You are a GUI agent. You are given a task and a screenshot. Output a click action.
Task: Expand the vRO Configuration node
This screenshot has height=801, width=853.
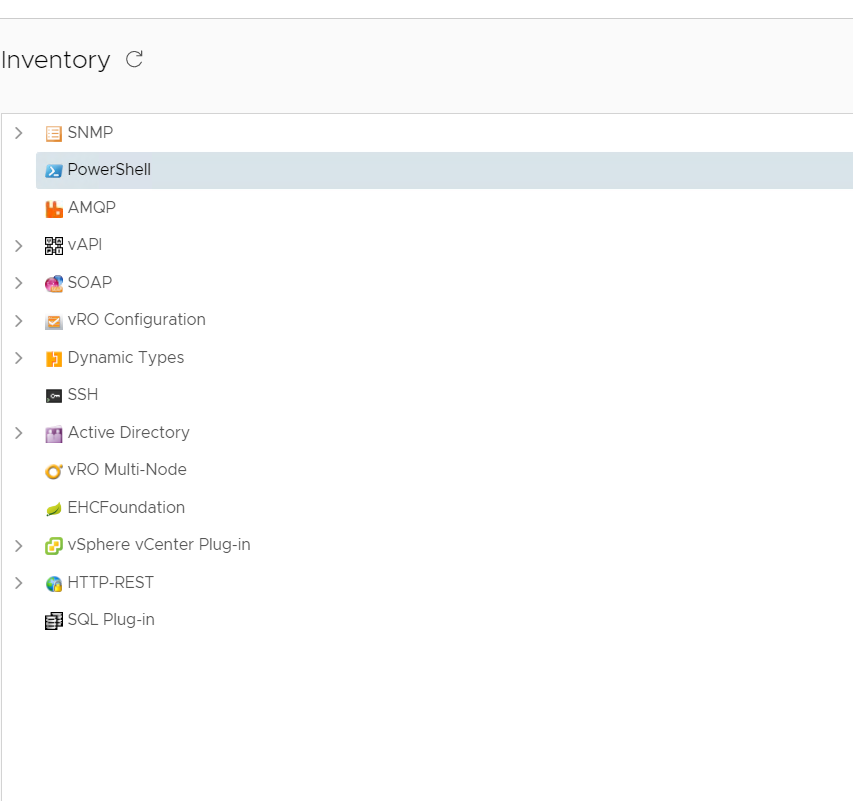click(18, 320)
